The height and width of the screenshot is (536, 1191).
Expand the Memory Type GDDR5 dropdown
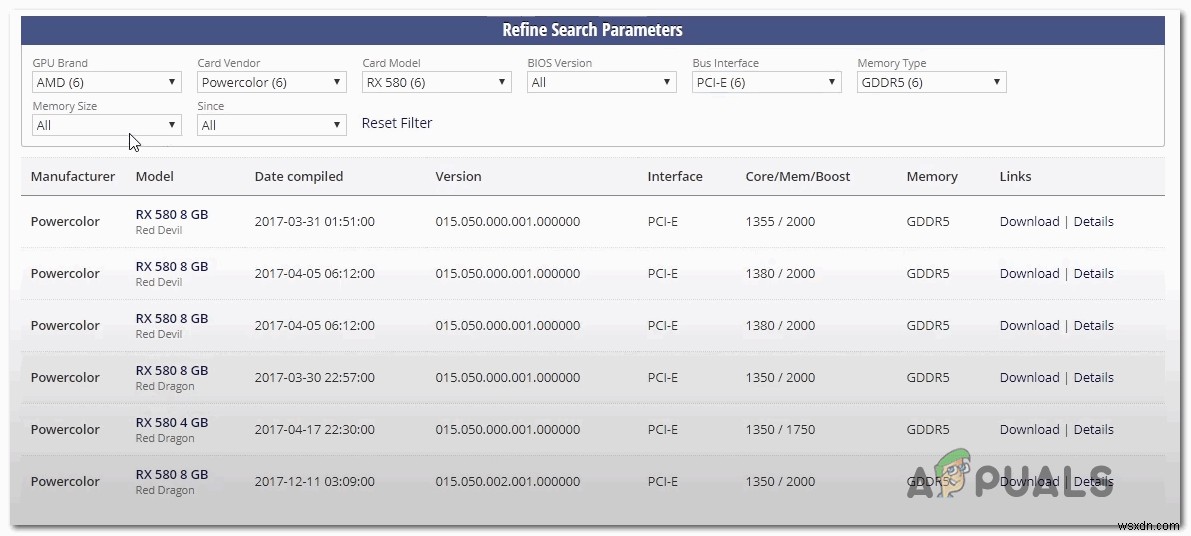[x=931, y=82]
